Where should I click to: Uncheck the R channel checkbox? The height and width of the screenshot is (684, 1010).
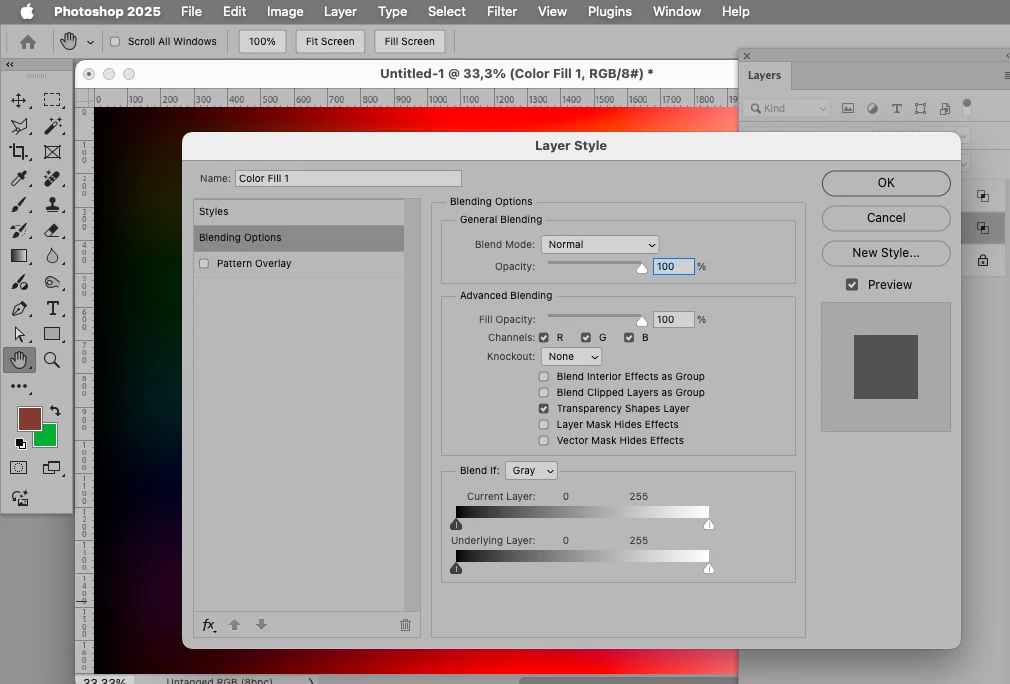[544, 337]
